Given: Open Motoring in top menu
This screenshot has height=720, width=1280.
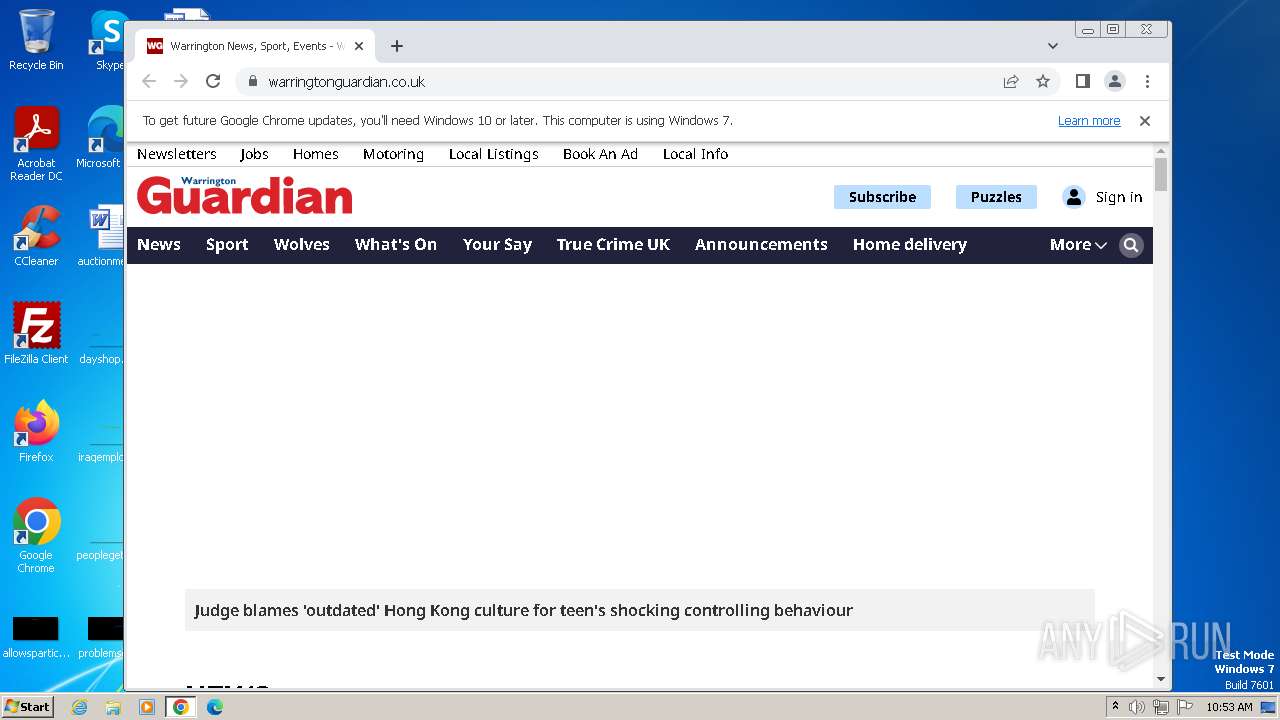Looking at the screenshot, I should [x=393, y=154].
